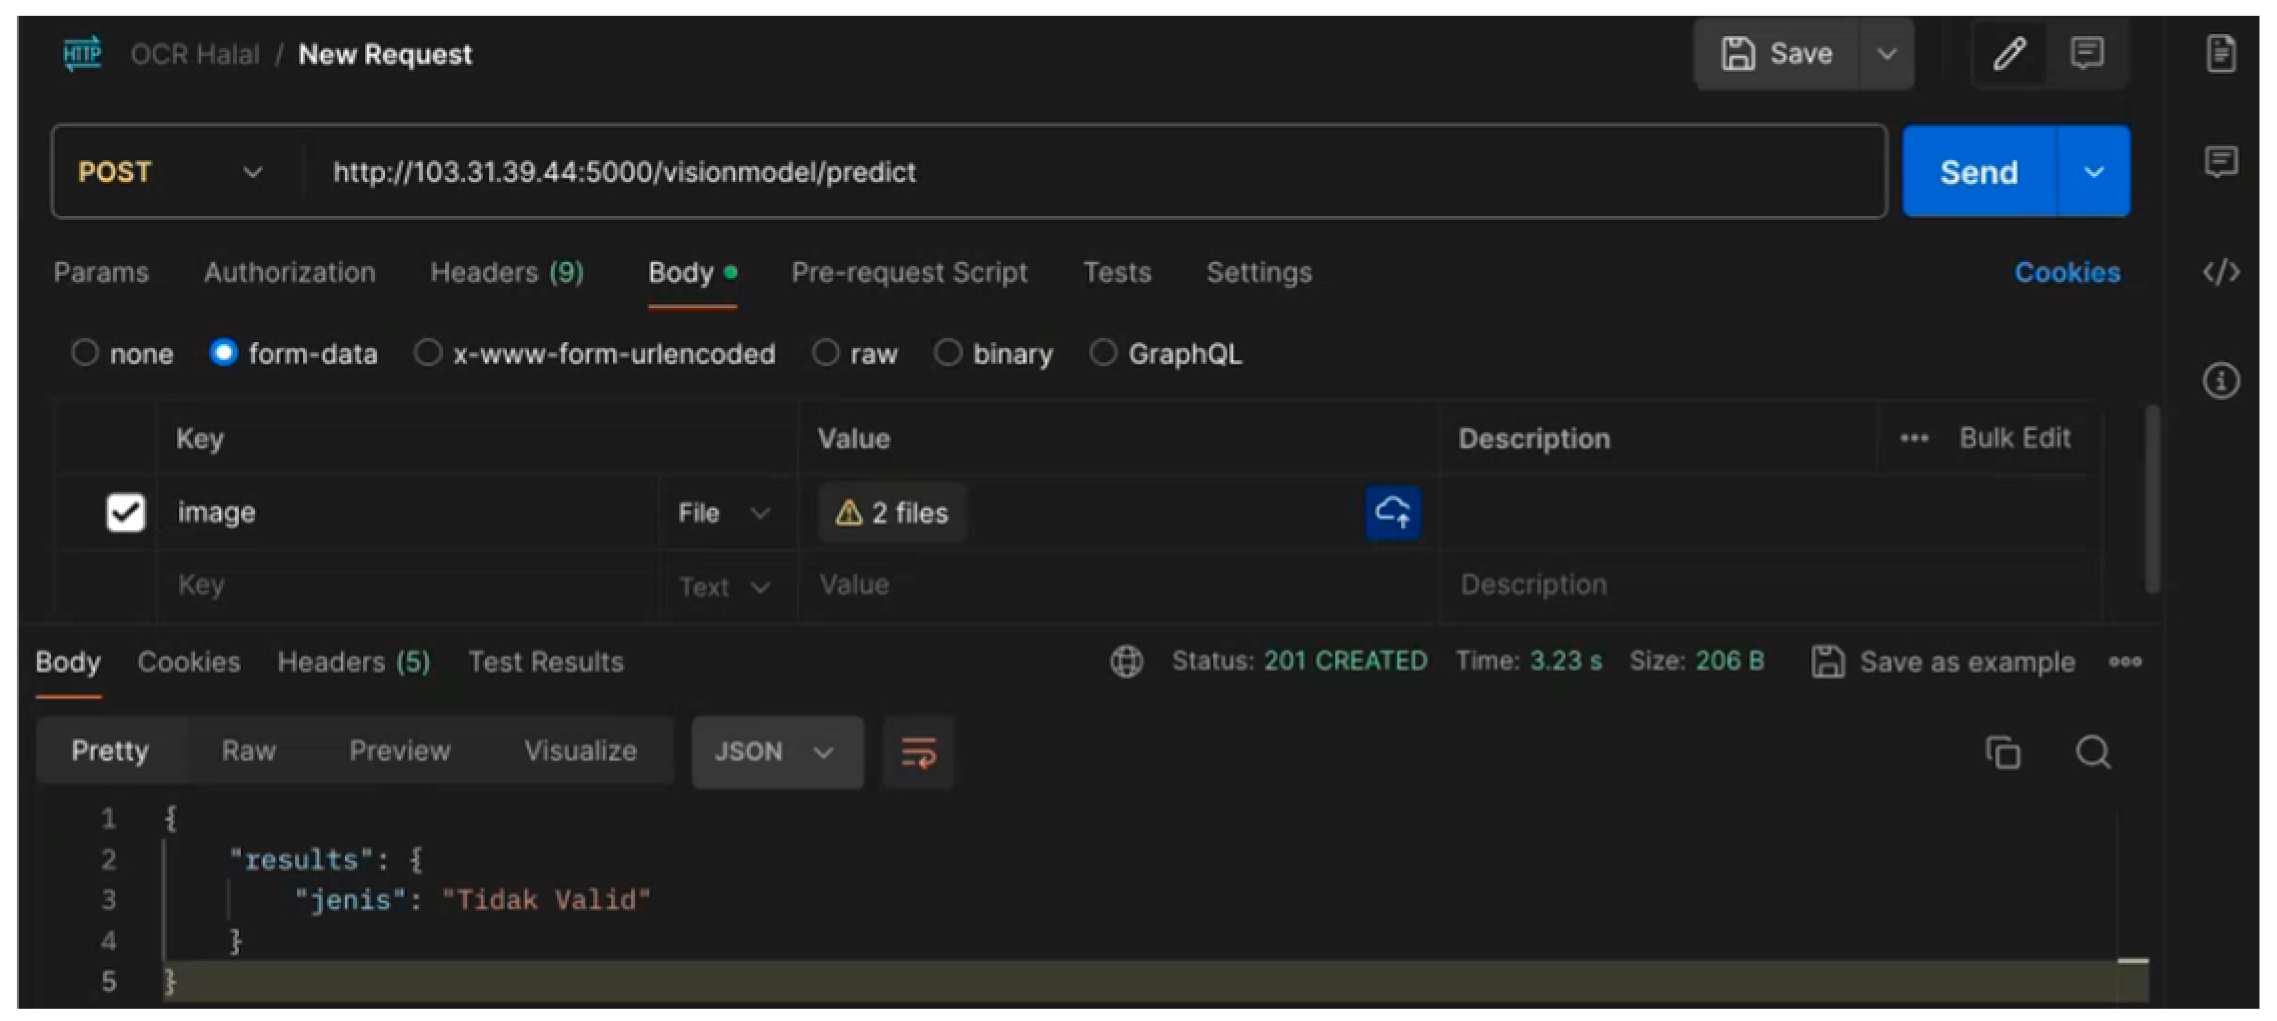
Task: Select the raw body radio button
Action: pos(826,353)
